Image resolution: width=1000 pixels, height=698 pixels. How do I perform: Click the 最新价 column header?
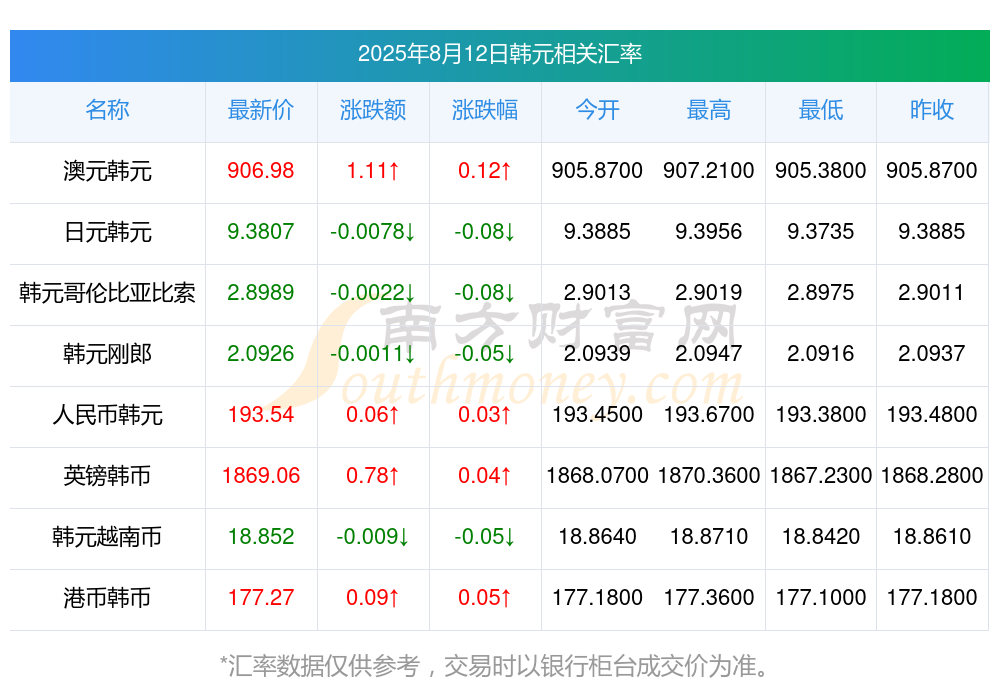pos(261,110)
